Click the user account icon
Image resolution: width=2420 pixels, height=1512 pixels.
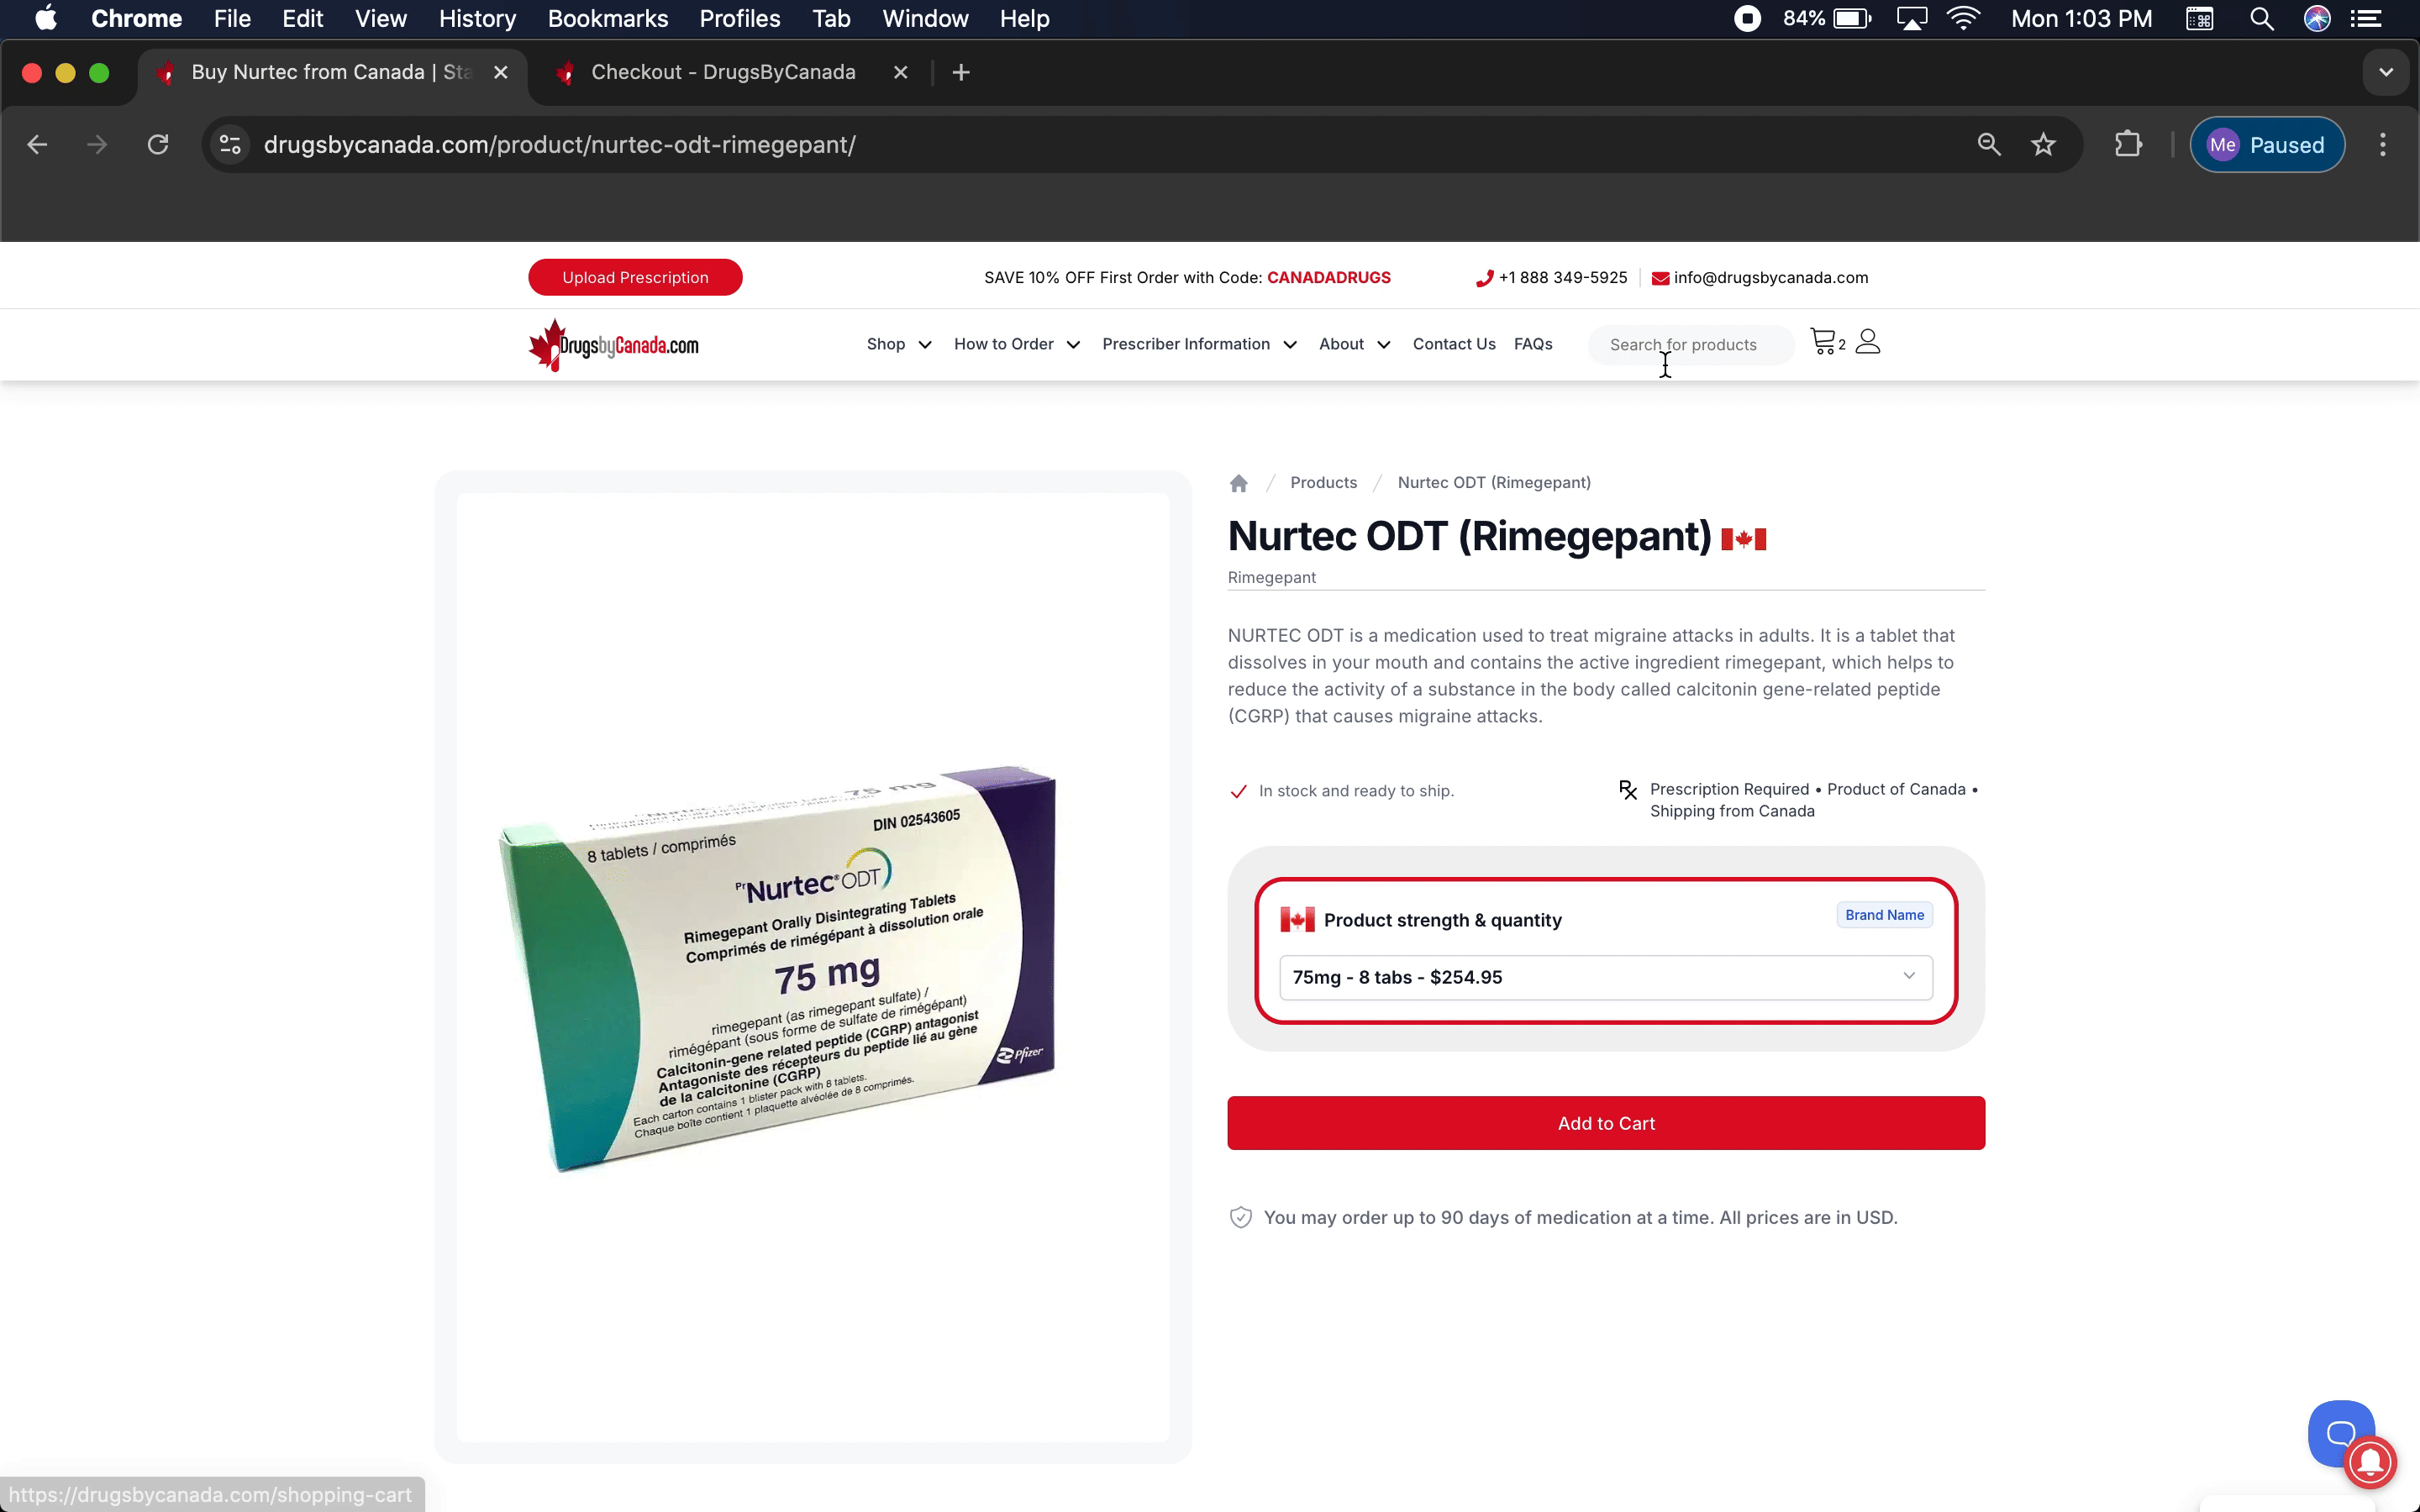[x=1867, y=342]
